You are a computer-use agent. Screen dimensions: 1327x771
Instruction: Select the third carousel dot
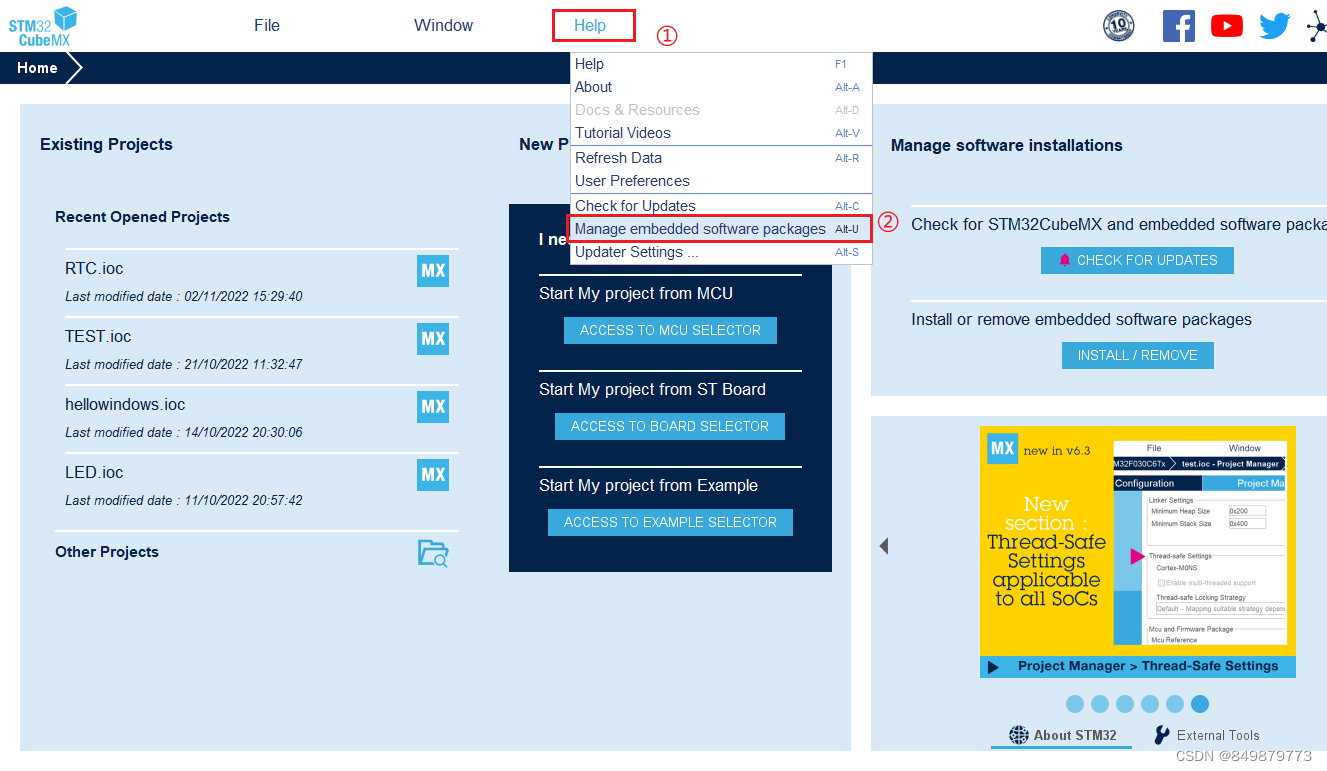[x=1125, y=704]
